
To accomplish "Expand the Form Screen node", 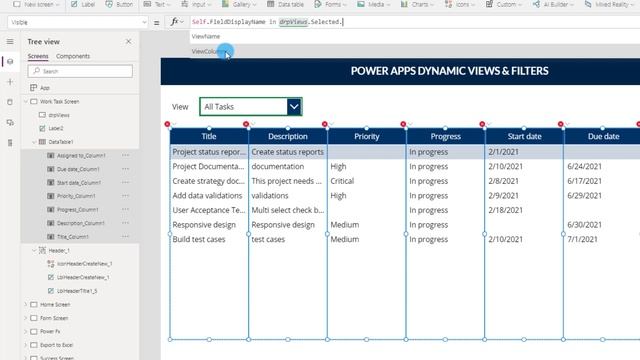I will pyautogui.click(x=26, y=318).
